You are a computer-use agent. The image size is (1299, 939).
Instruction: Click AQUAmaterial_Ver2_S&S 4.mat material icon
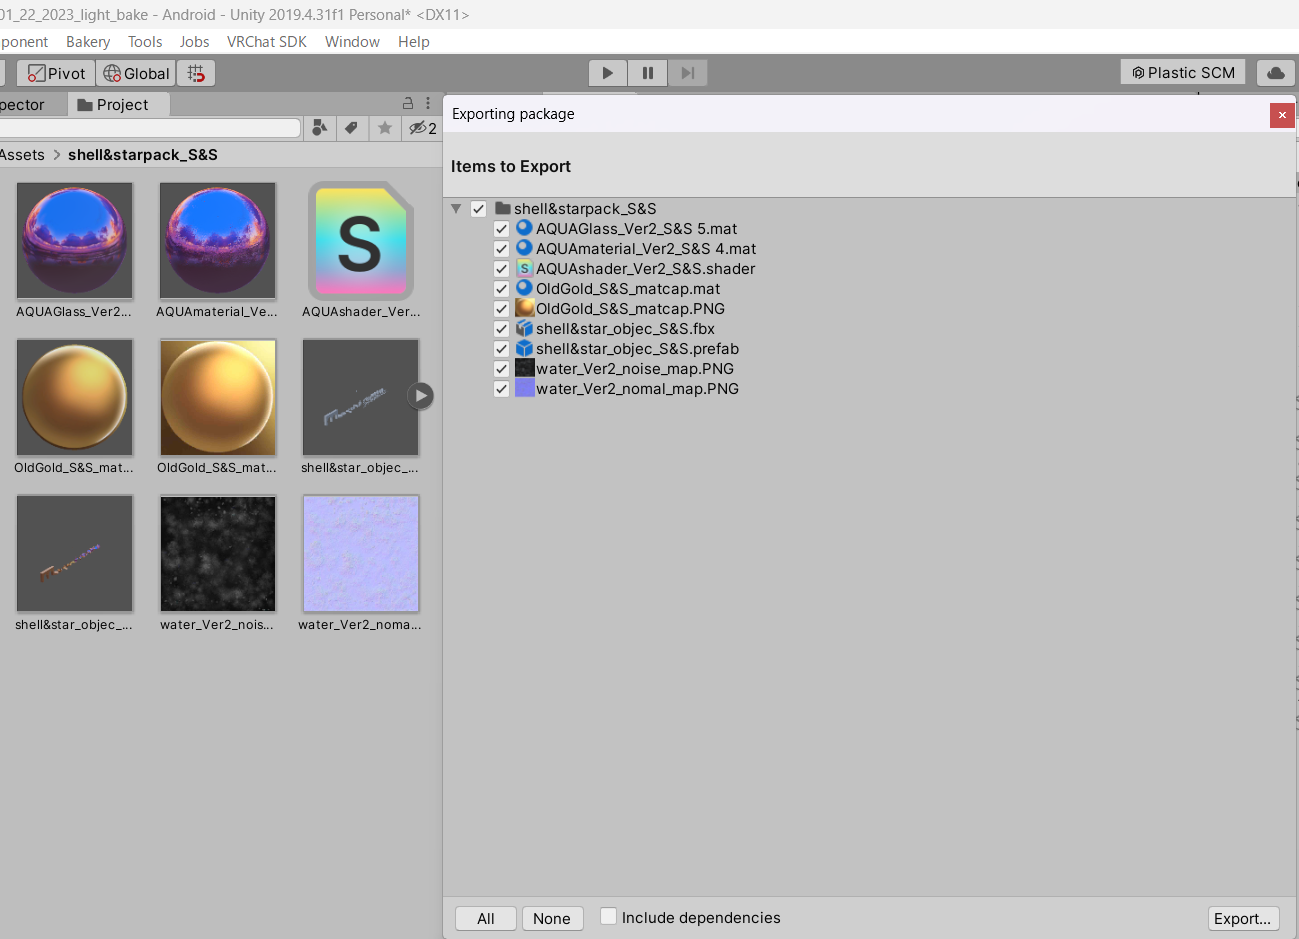pyautogui.click(x=524, y=248)
